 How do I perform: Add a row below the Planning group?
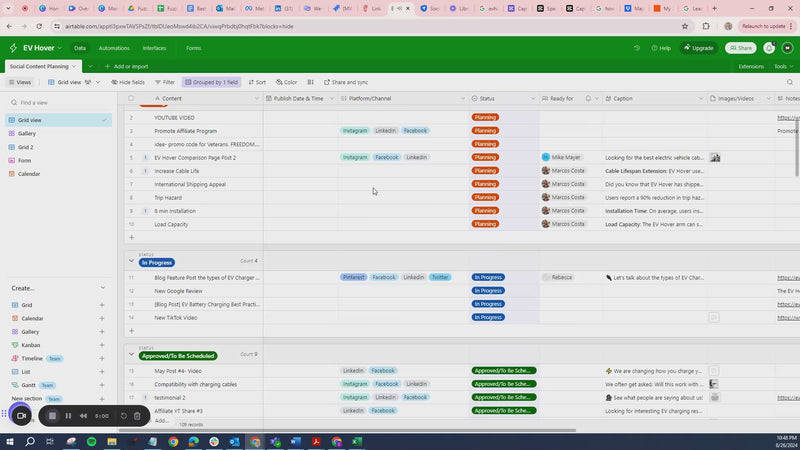pos(132,238)
